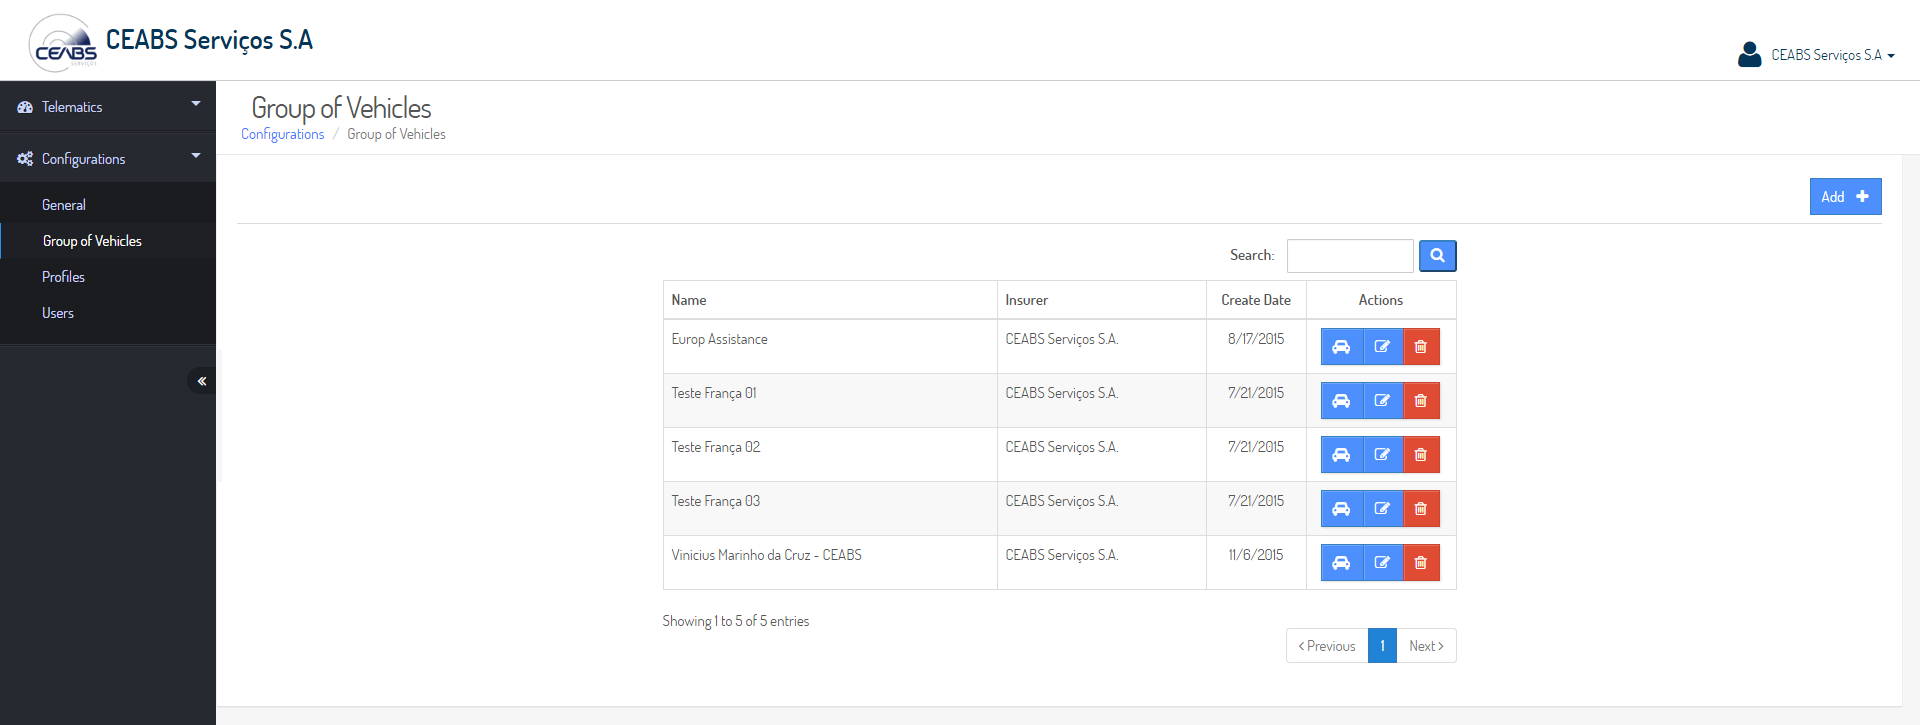Select the Teste França 02 name cell
The width and height of the screenshot is (1920, 725).
(830, 455)
